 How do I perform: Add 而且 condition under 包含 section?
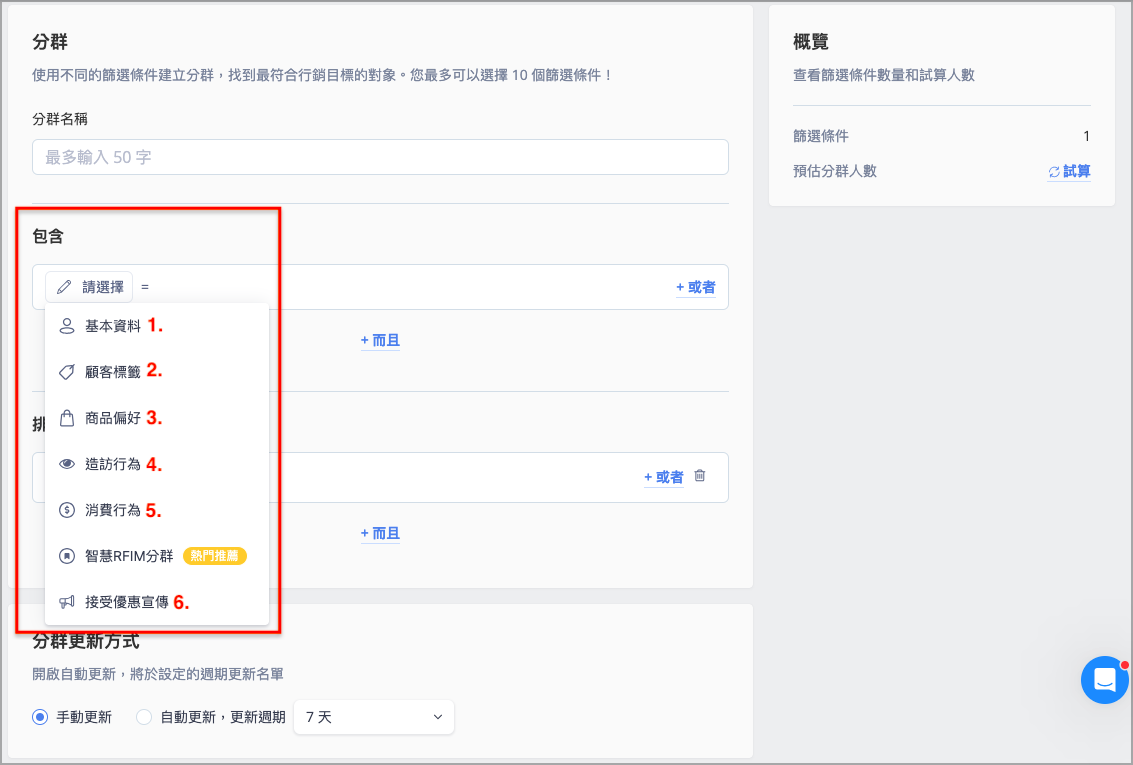[x=380, y=340]
